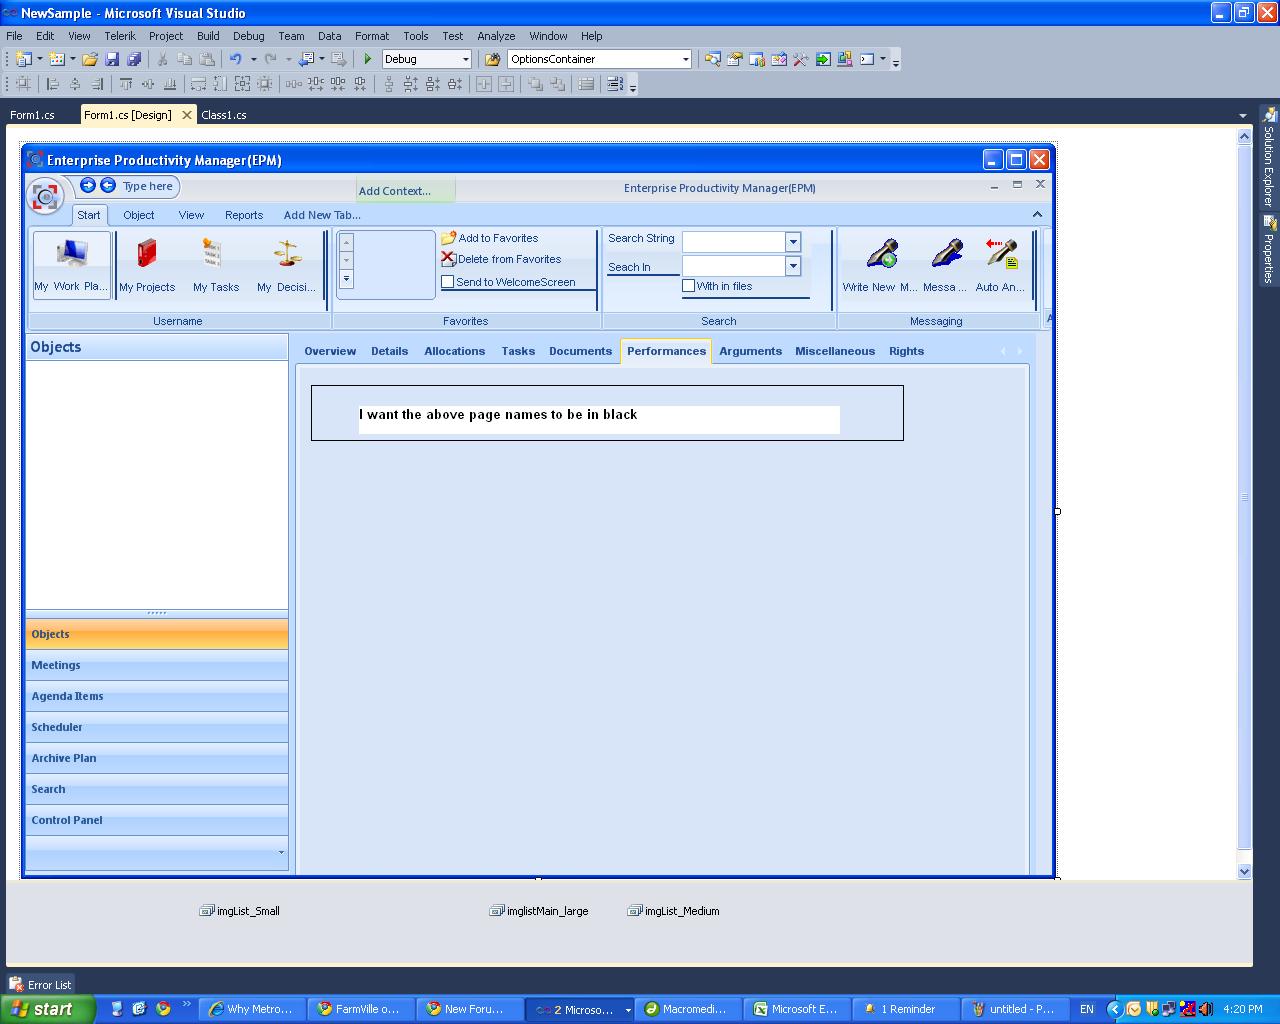This screenshot has width=1280, height=1024.
Task: Open the Search String dropdown arrow
Action: click(793, 241)
